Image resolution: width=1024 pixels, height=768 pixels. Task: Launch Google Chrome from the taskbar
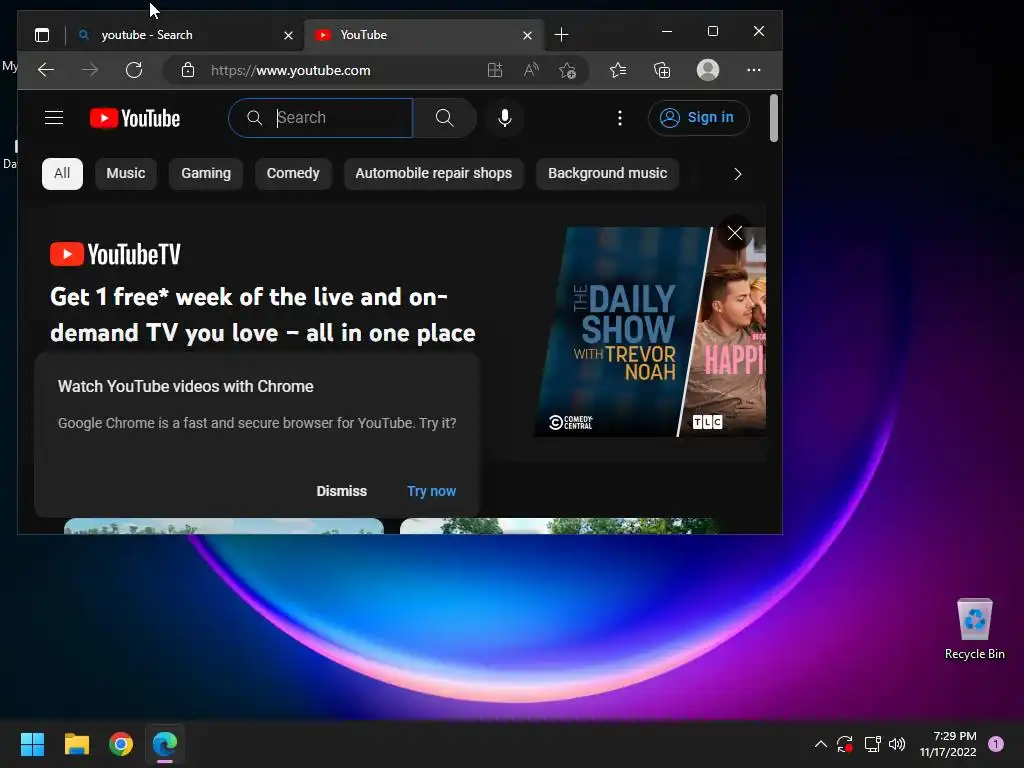[x=121, y=744]
